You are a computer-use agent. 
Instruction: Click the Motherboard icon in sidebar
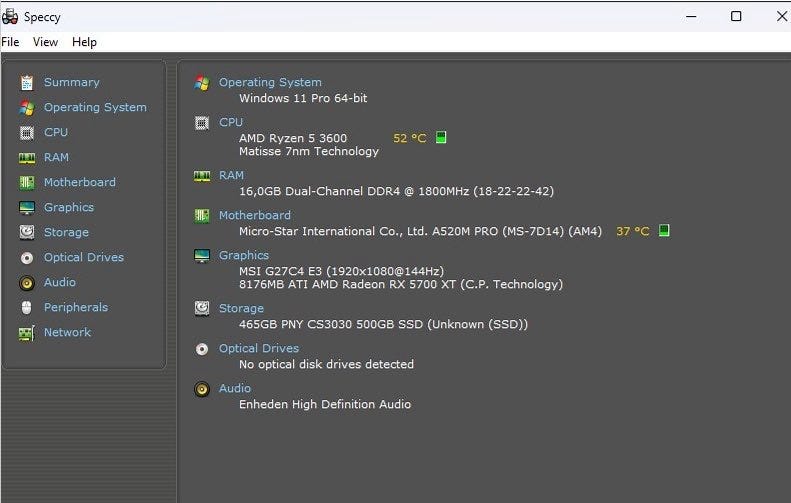click(x=27, y=183)
